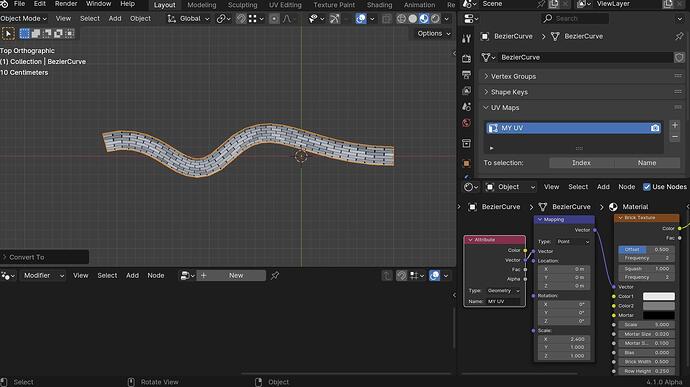Click the New node group button
This screenshot has height=387, width=690.
click(x=231, y=276)
